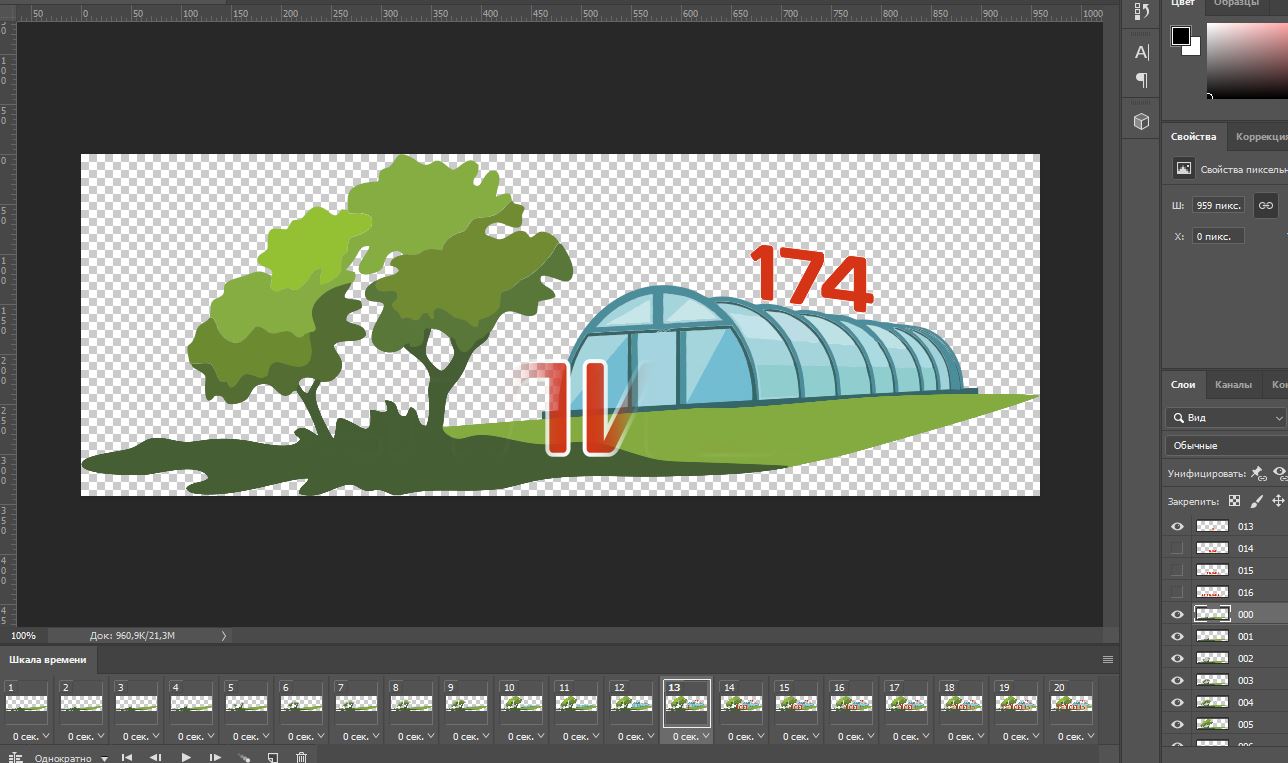Click the pixel layer properties icon
Screen dimensions: 1288x763
pos(1183,169)
